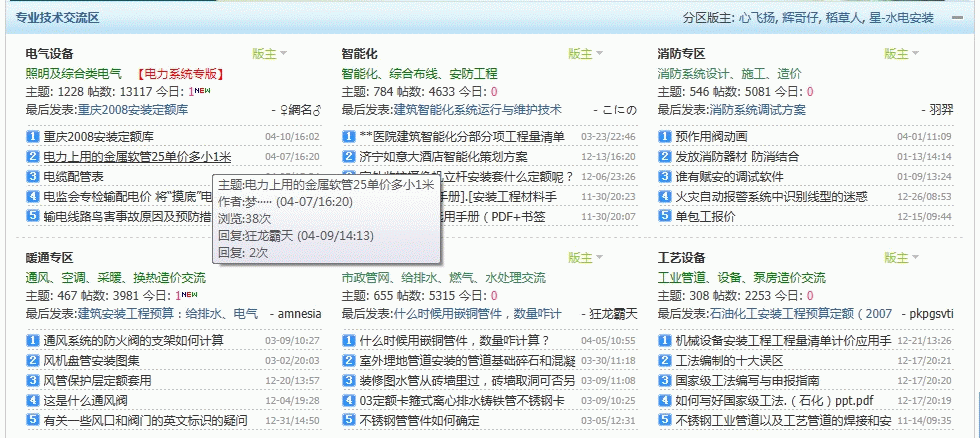Click number 2 icon beside 电力上用的金属软管

click(33, 156)
